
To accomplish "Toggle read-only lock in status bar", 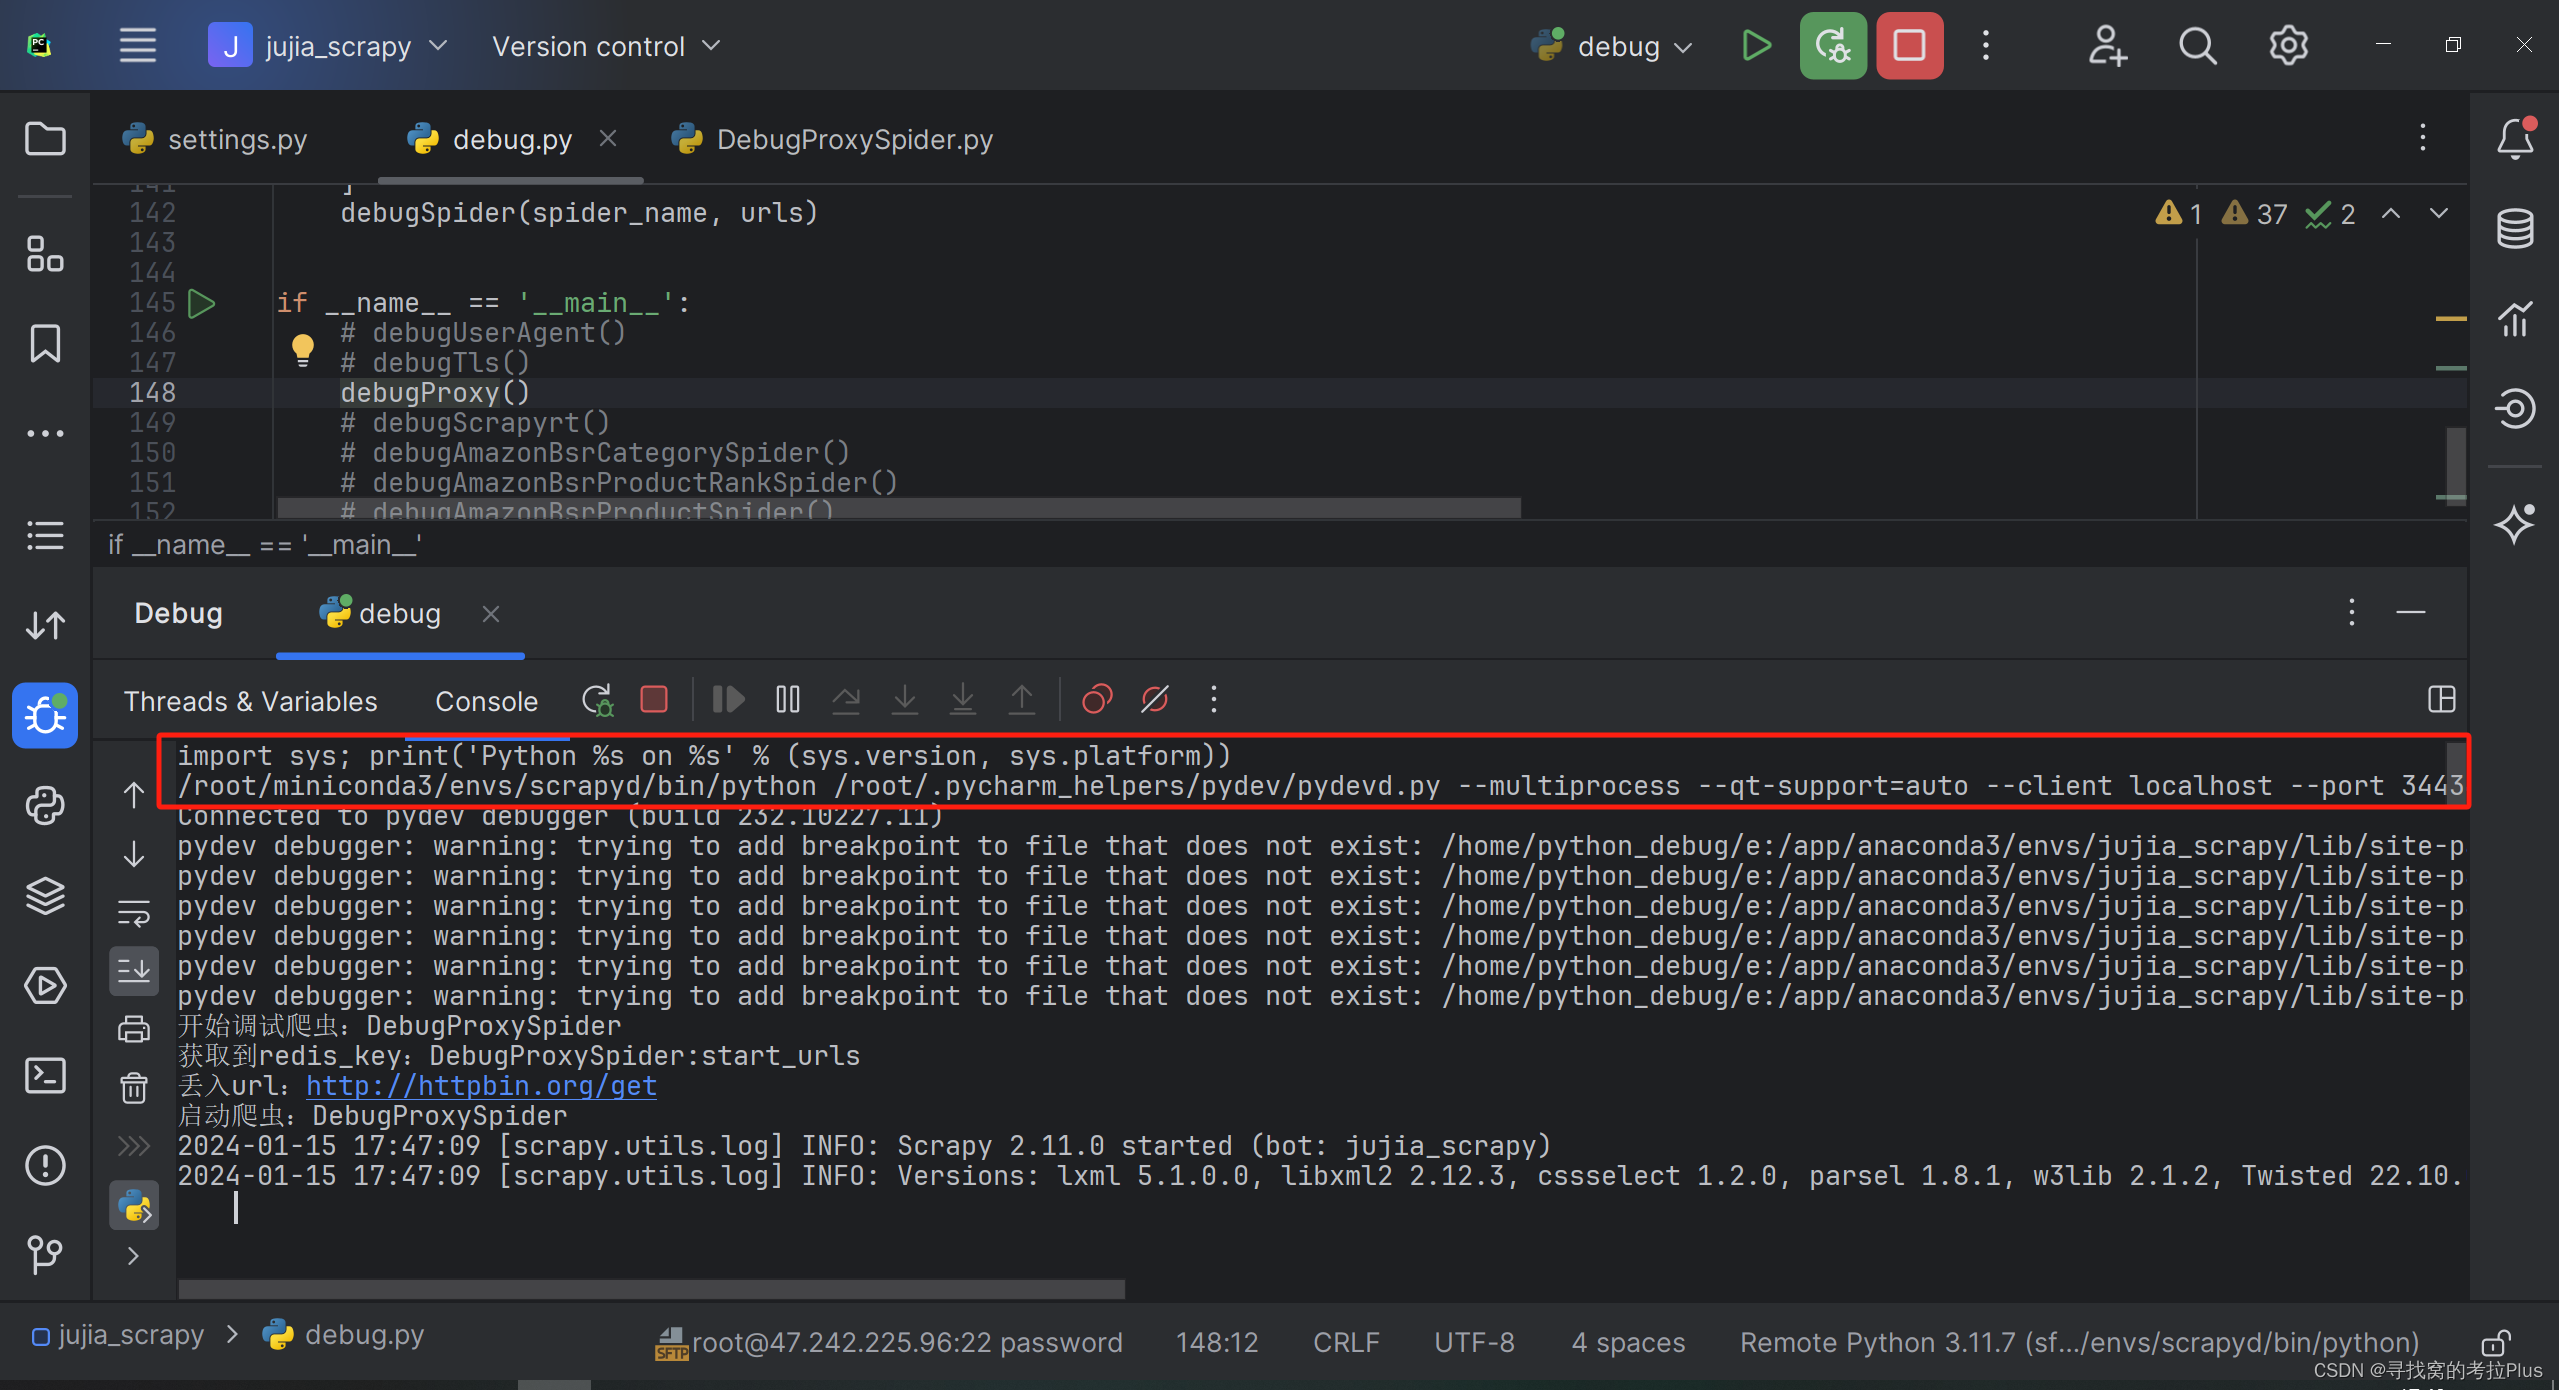I will point(2496,1342).
